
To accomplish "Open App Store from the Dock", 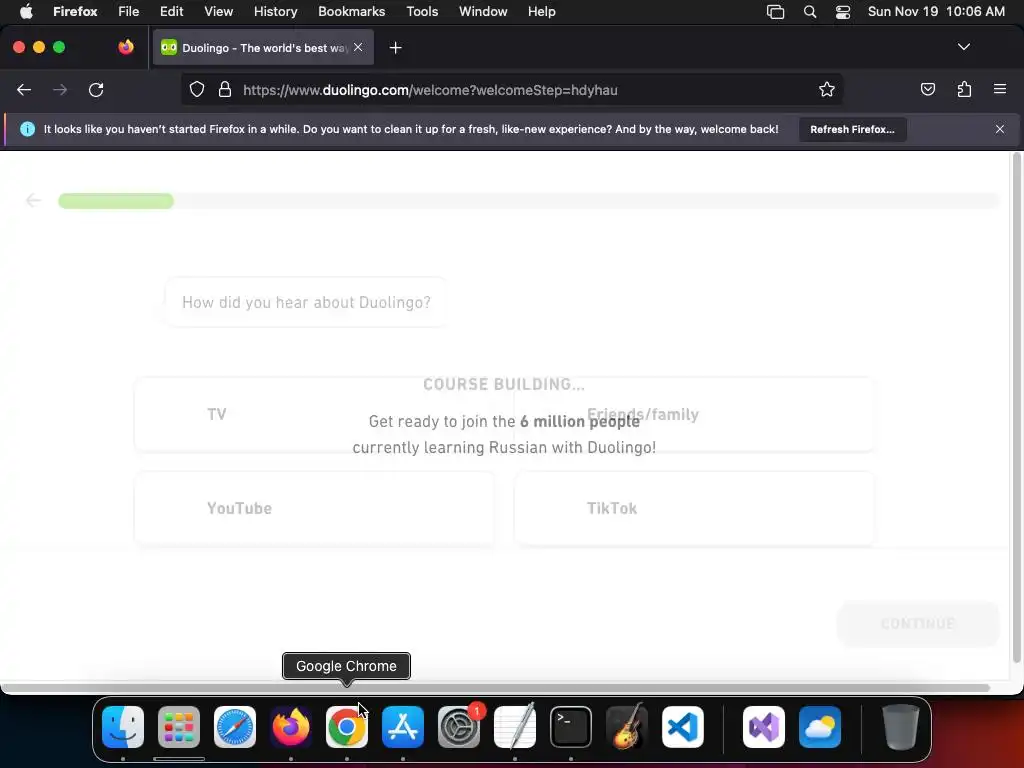I will (403, 727).
